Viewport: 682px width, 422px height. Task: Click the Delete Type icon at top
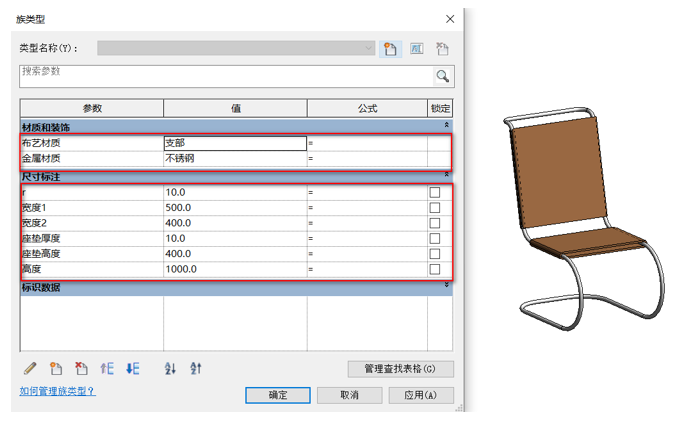coord(442,49)
